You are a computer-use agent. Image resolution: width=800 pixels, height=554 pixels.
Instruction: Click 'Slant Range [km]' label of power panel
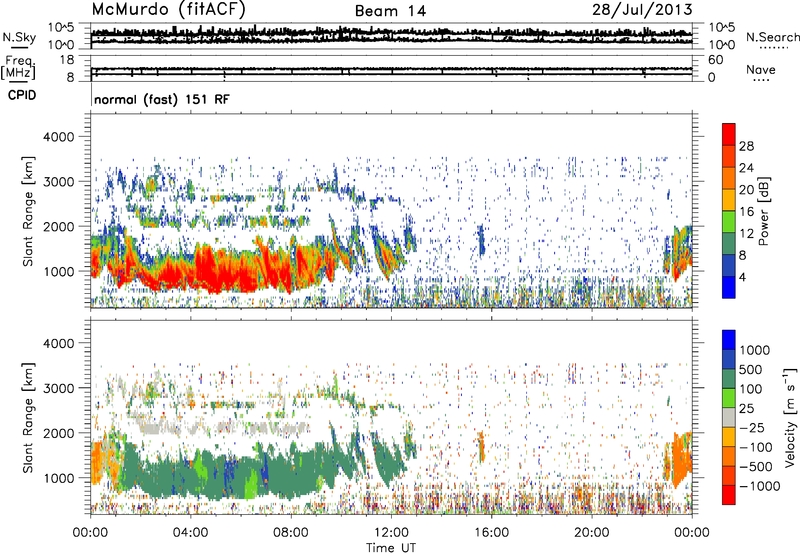(28, 211)
